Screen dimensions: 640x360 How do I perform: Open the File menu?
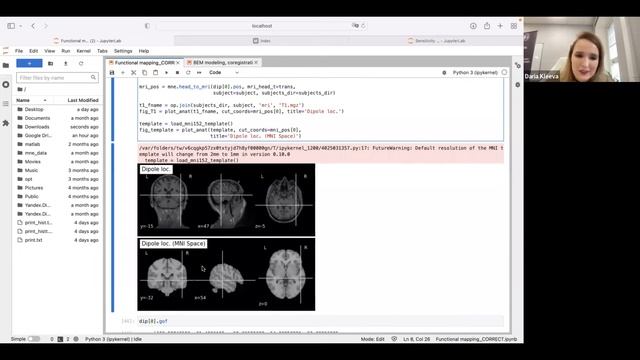(x=19, y=51)
